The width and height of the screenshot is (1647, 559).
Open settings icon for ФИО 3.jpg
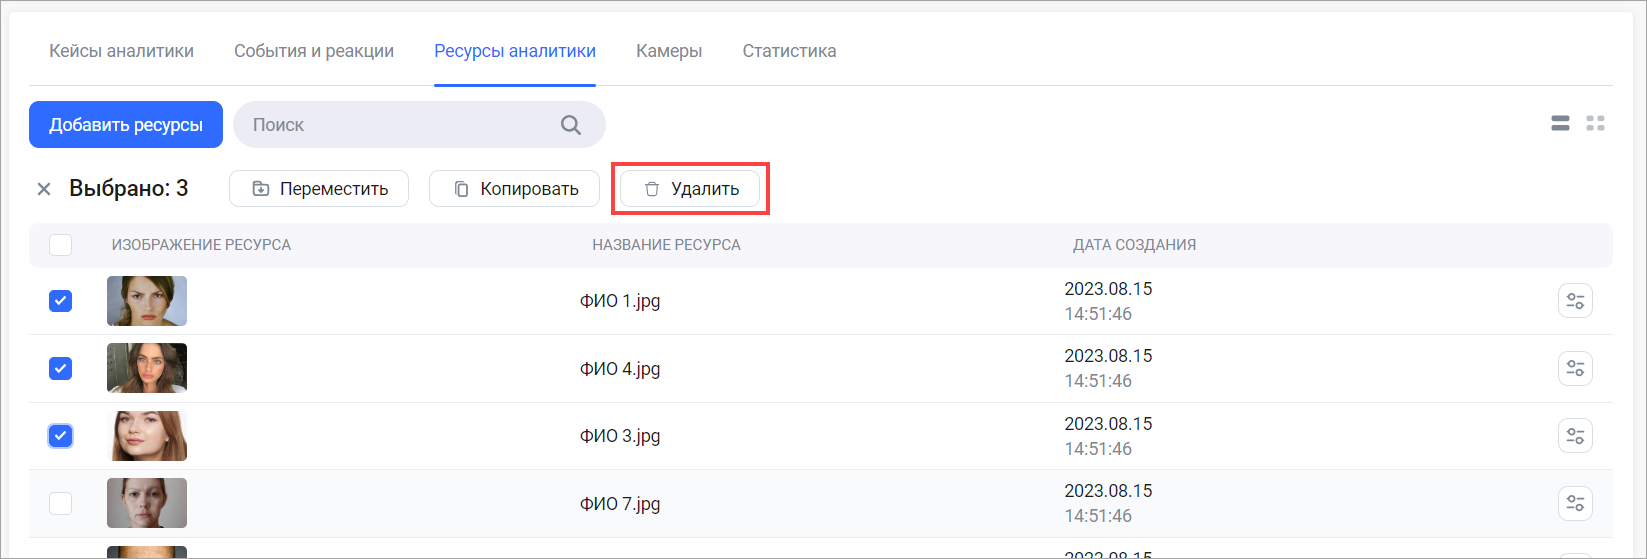click(1575, 436)
